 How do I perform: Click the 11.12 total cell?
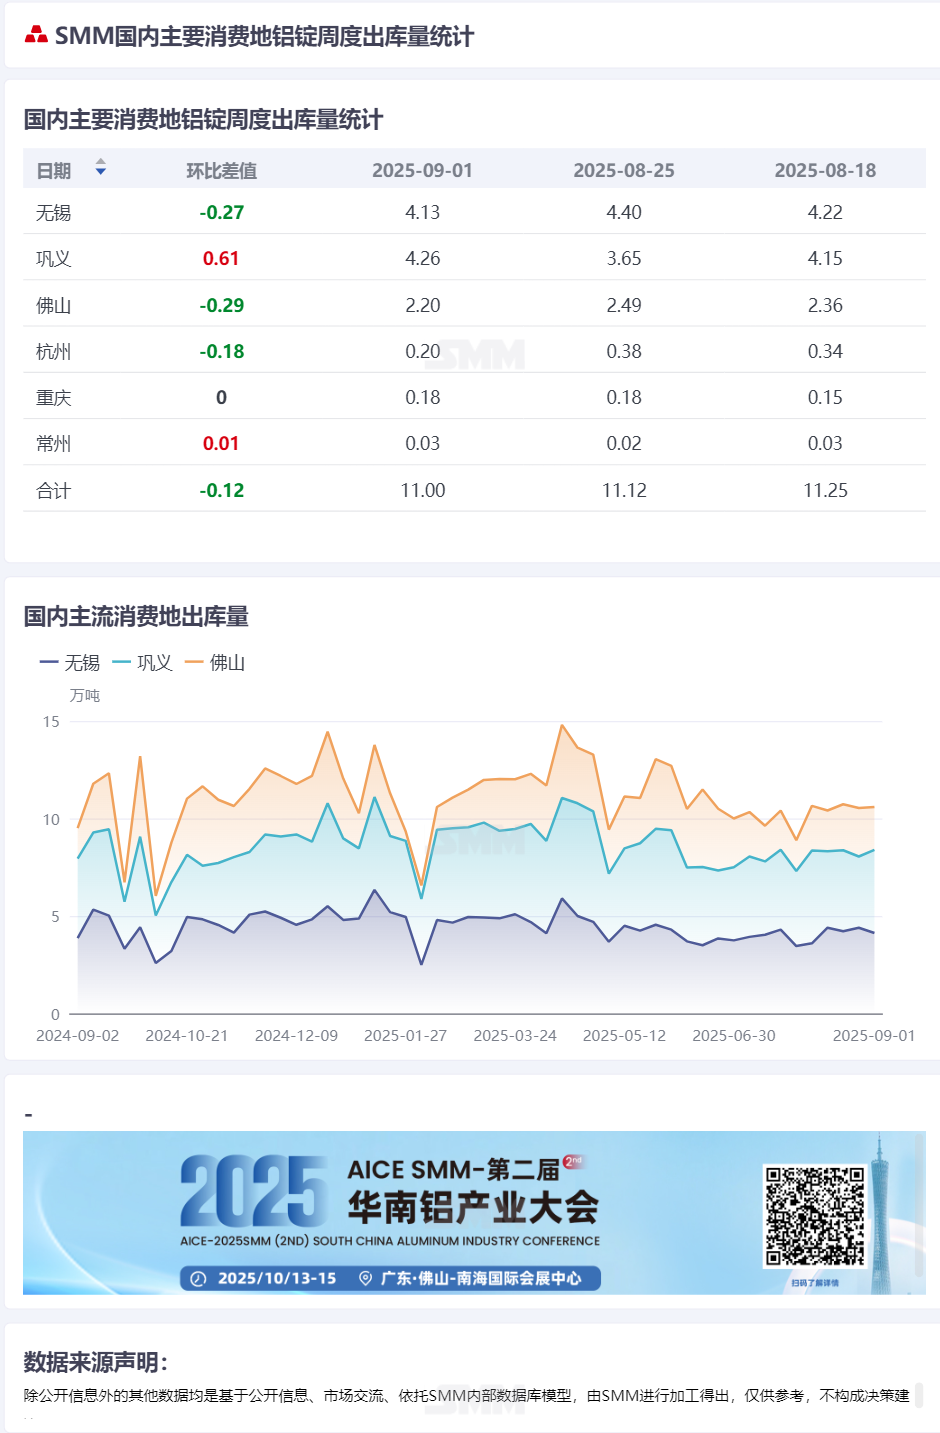(x=624, y=490)
